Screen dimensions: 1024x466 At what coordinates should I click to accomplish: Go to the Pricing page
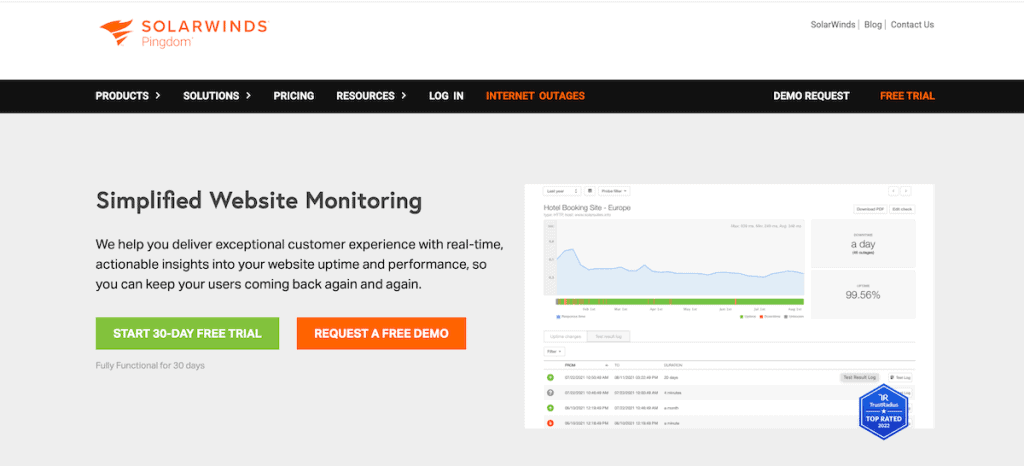[294, 96]
